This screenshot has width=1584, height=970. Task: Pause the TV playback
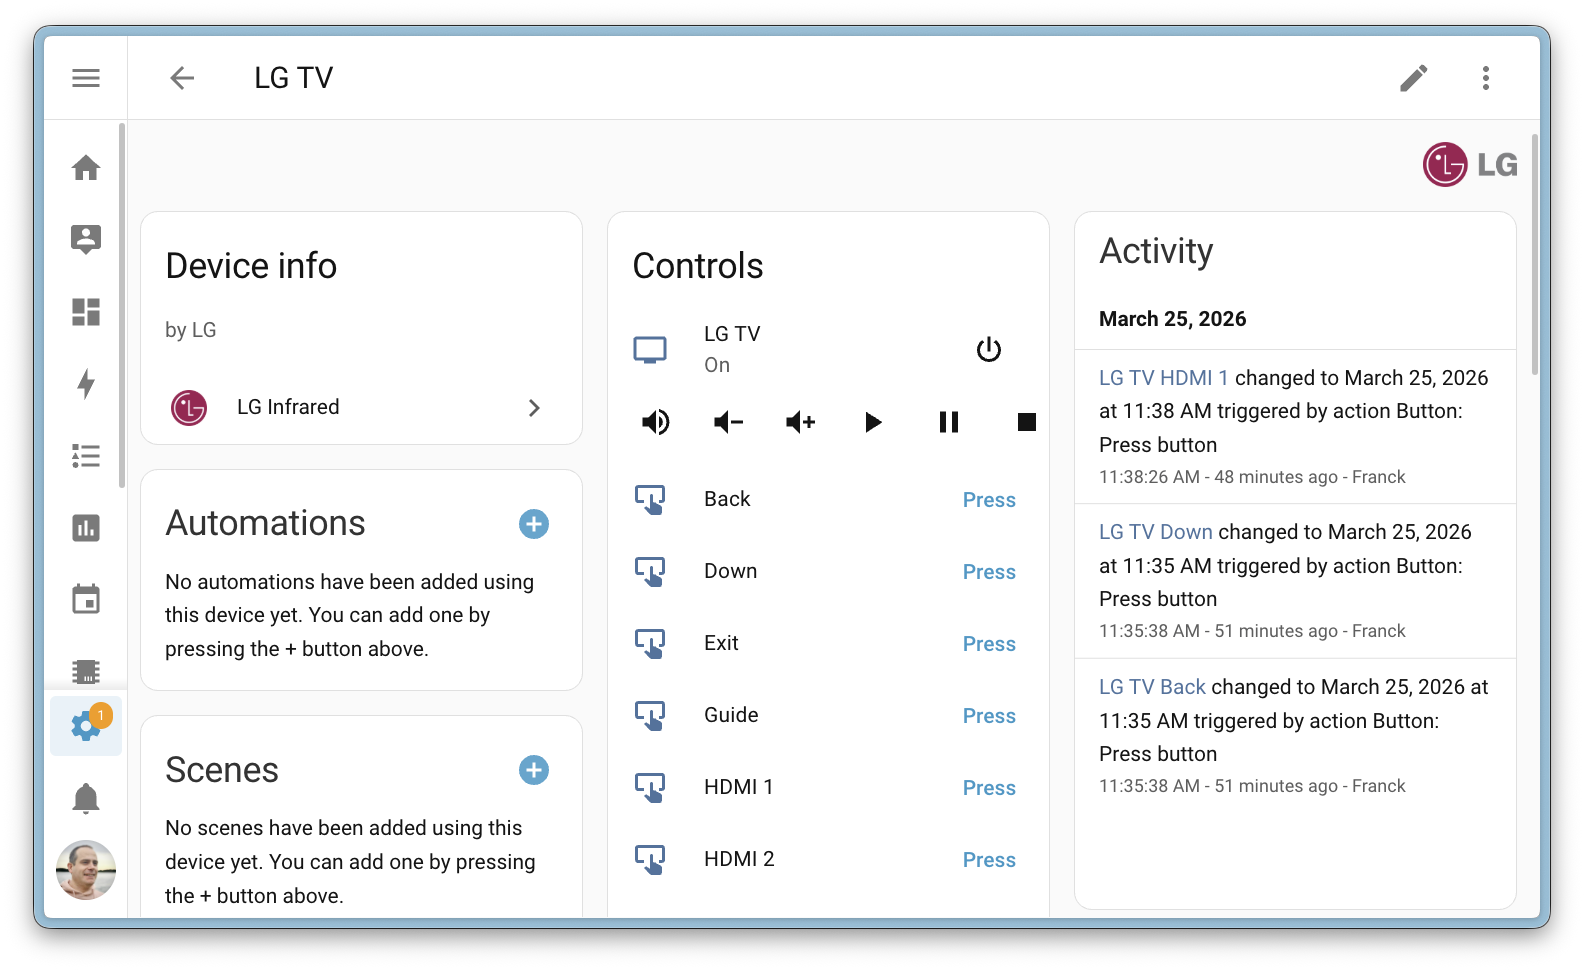coord(948,422)
